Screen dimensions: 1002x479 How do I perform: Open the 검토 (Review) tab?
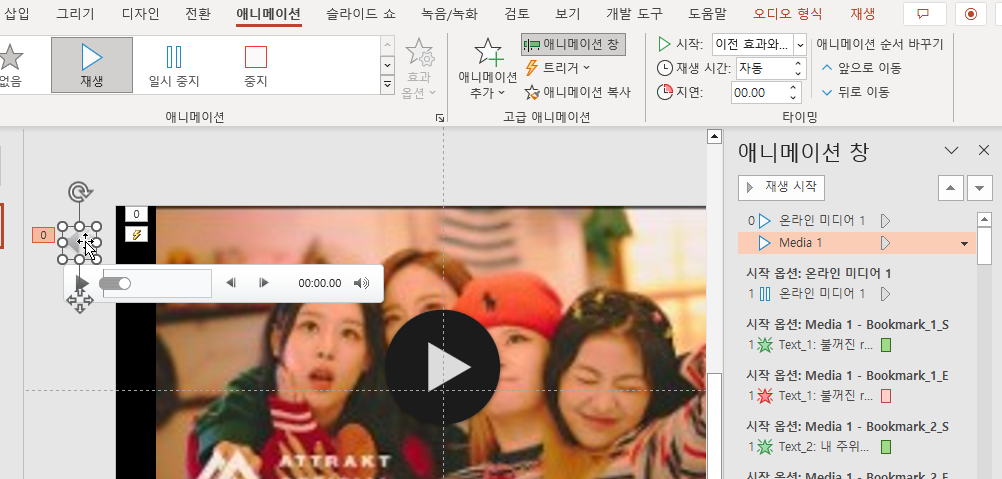pyautogui.click(x=516, y=13)
